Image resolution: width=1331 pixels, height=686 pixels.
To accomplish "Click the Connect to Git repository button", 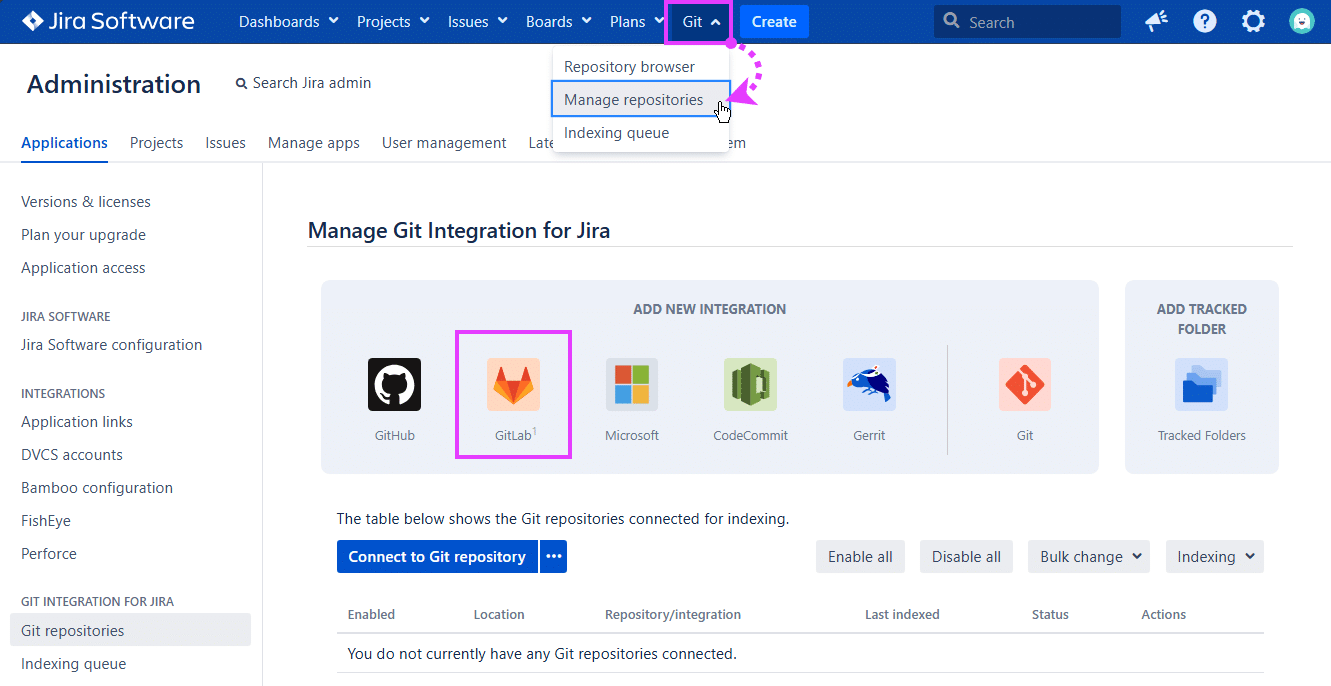I will click(437, 557).
